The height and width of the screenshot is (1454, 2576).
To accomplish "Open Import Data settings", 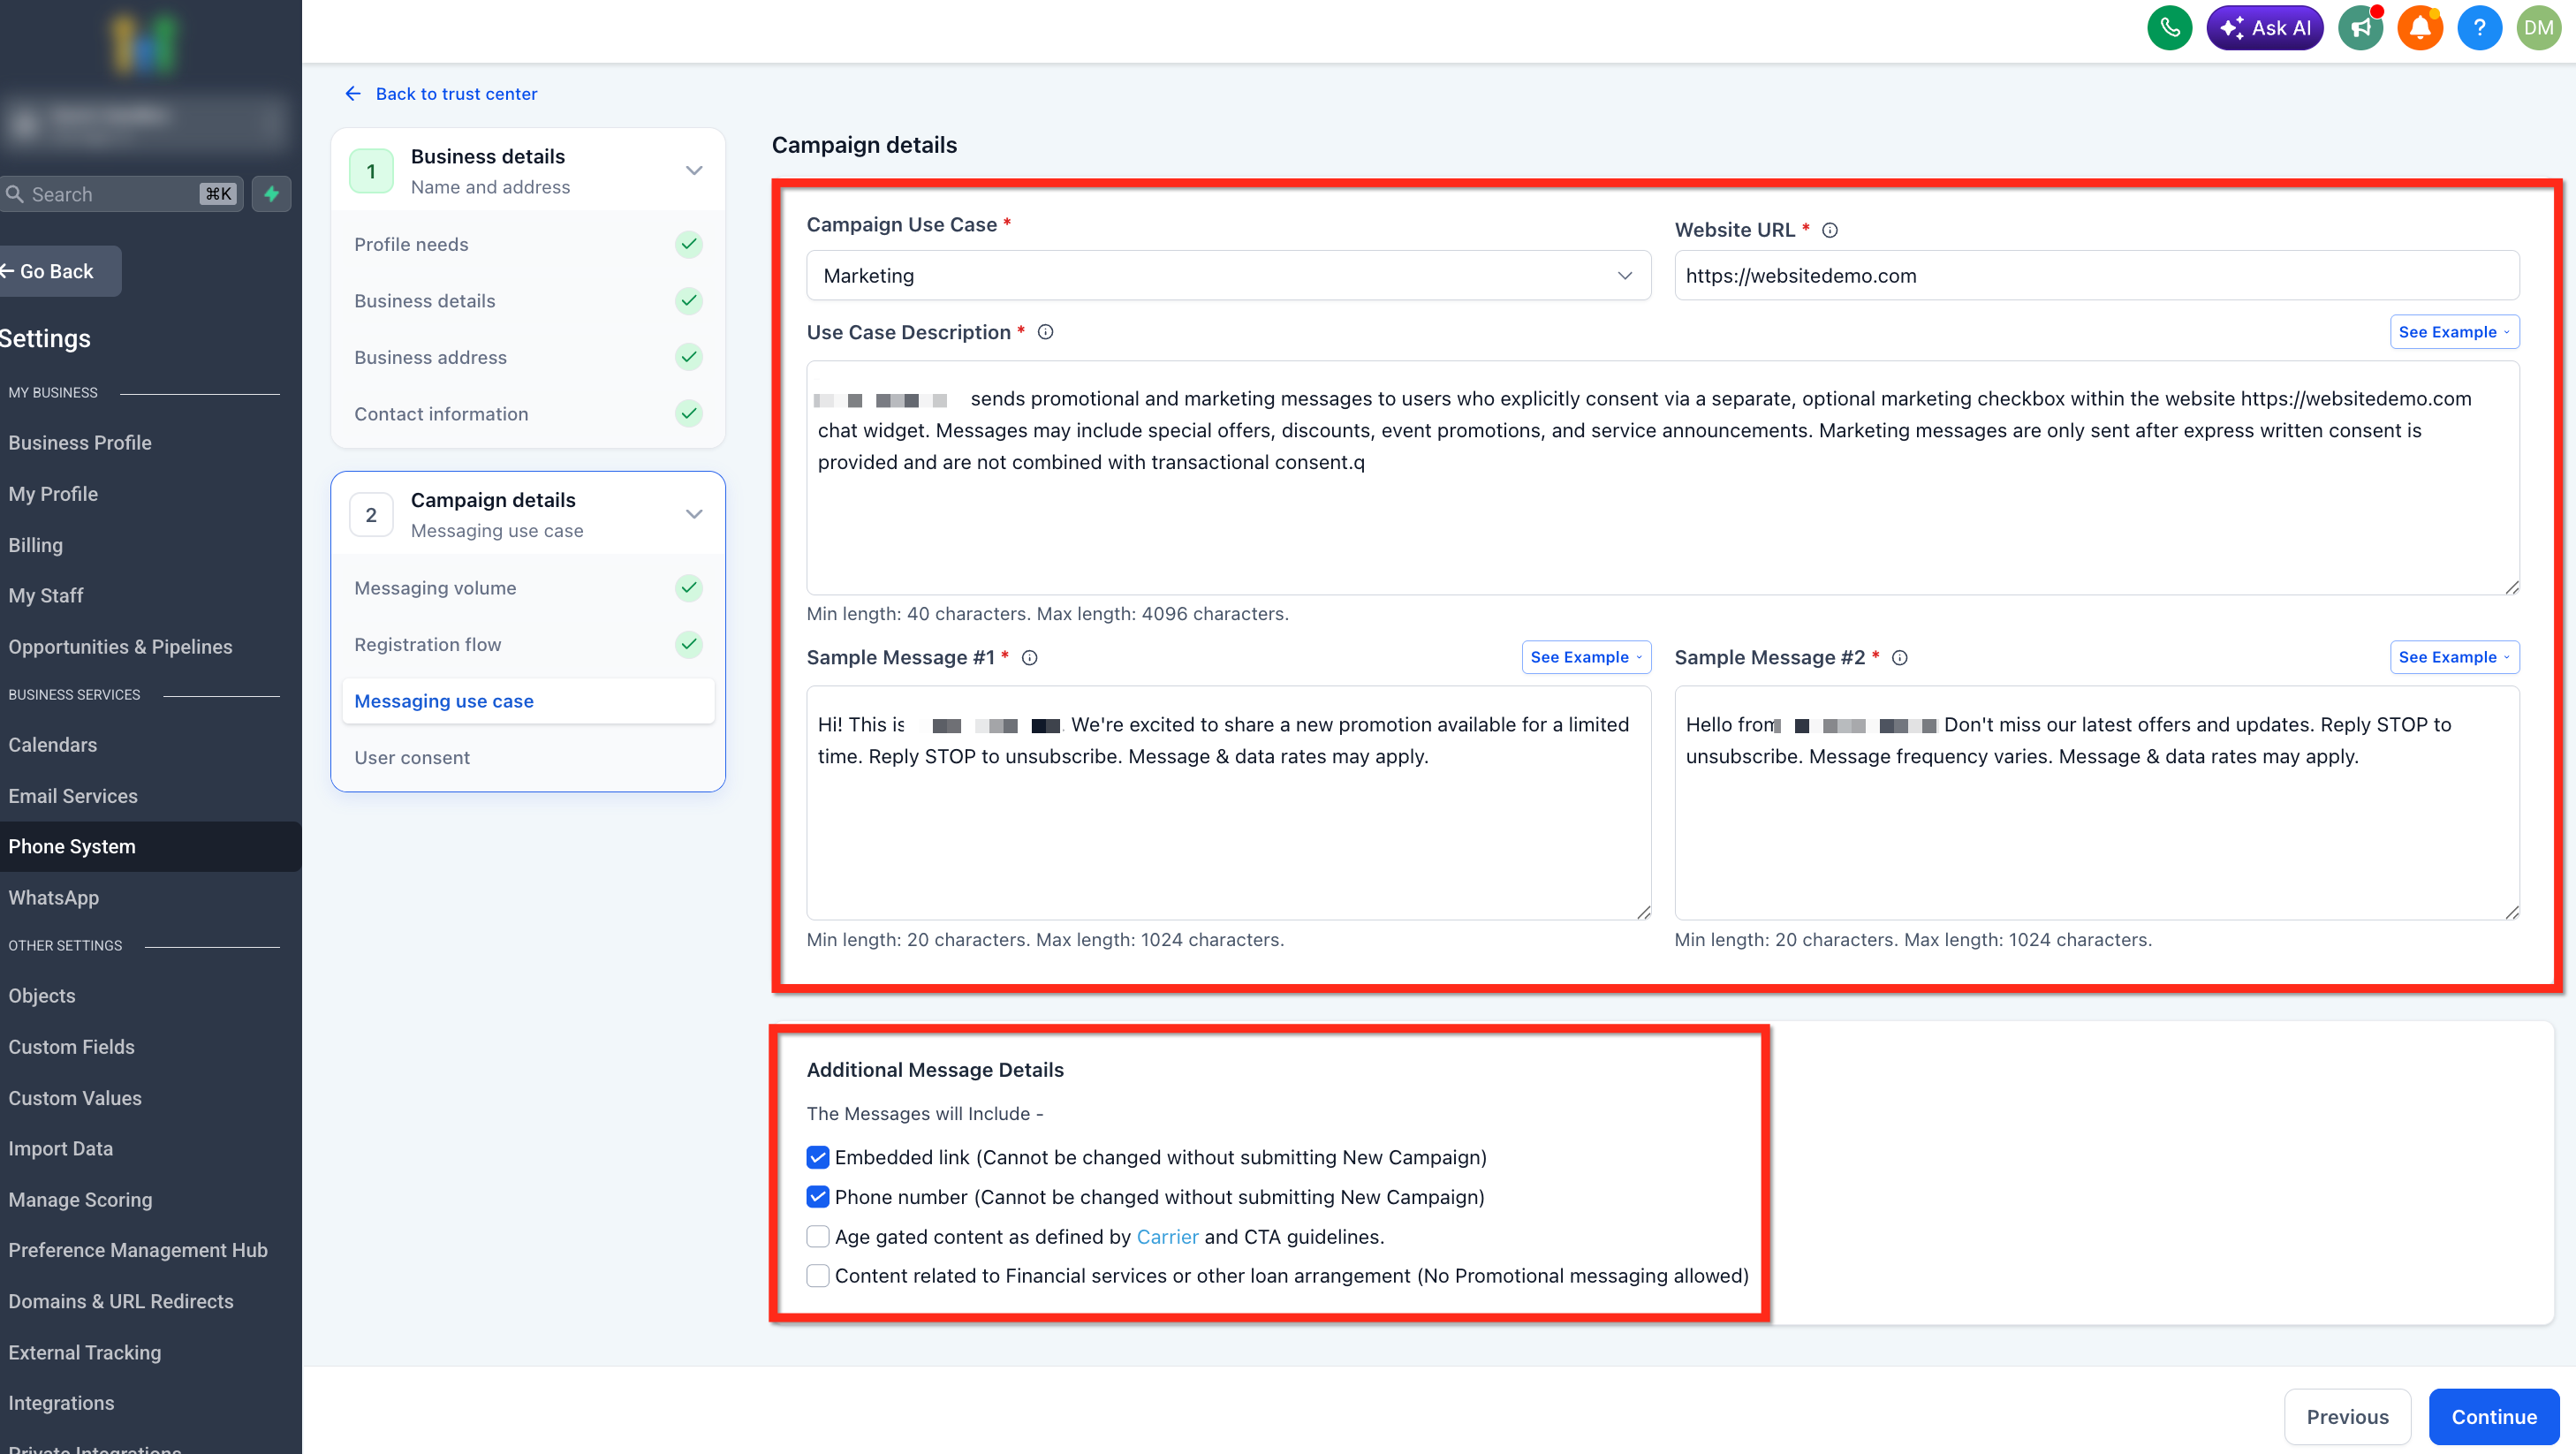I will 61,1148.
